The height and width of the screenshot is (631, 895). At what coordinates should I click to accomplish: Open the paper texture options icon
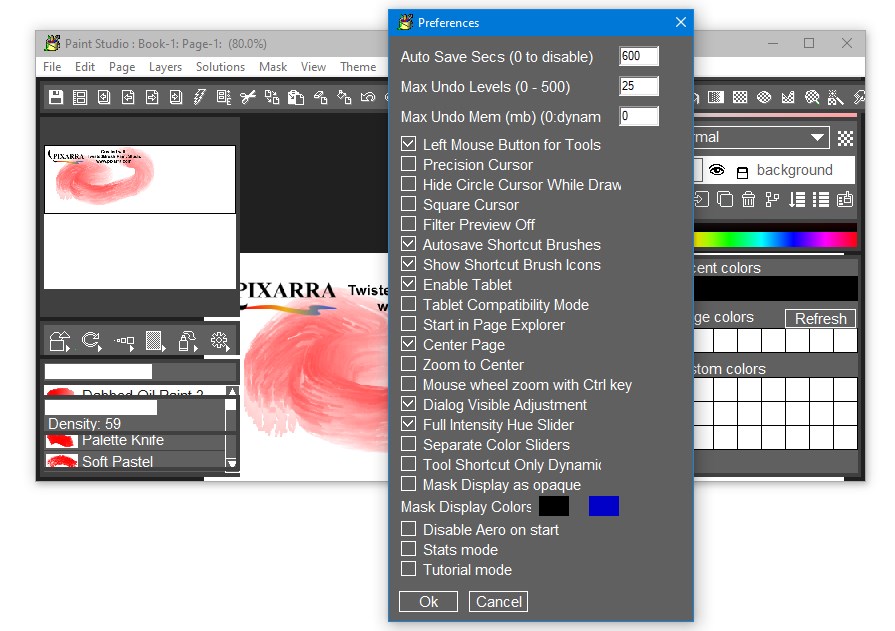point(155,341)
